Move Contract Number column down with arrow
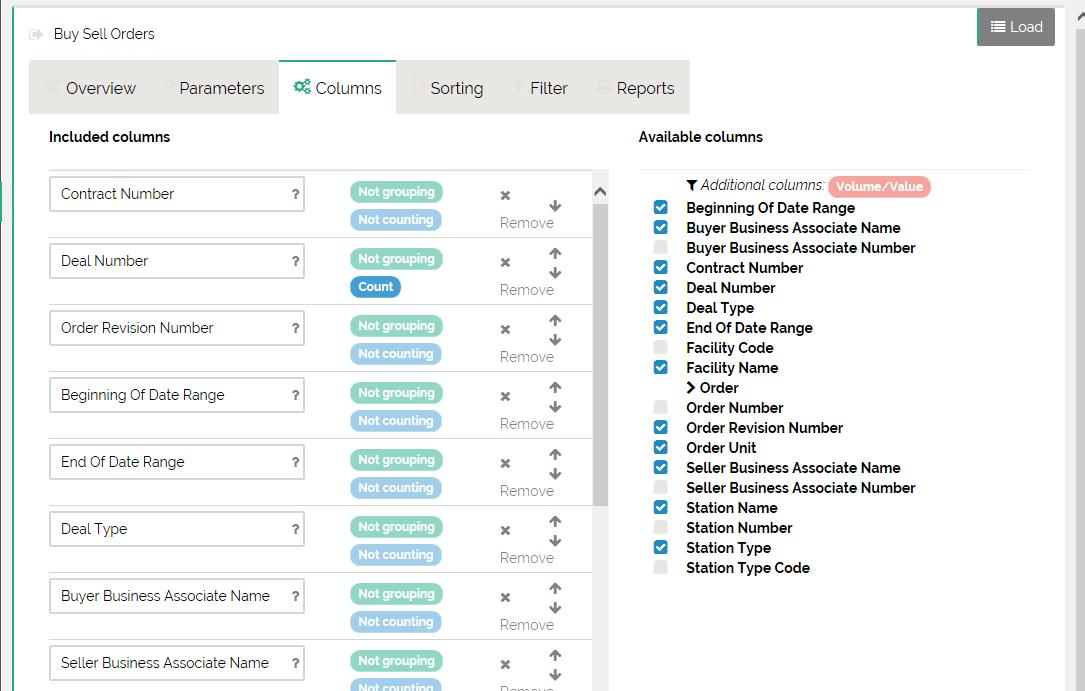Image resolution: width=1085 pixels, height=691 pixels. (555, 206)
